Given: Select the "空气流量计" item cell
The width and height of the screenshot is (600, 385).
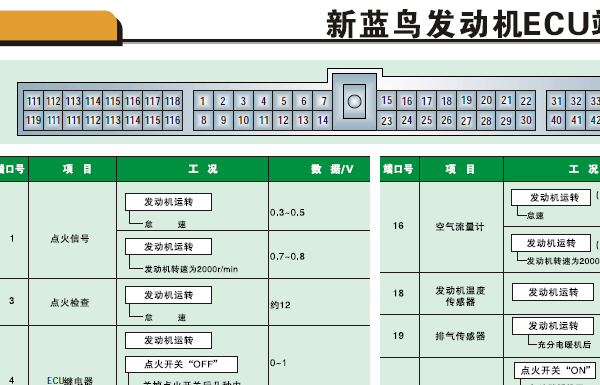Looking at the screenshot, I should (x=460, y=227).
